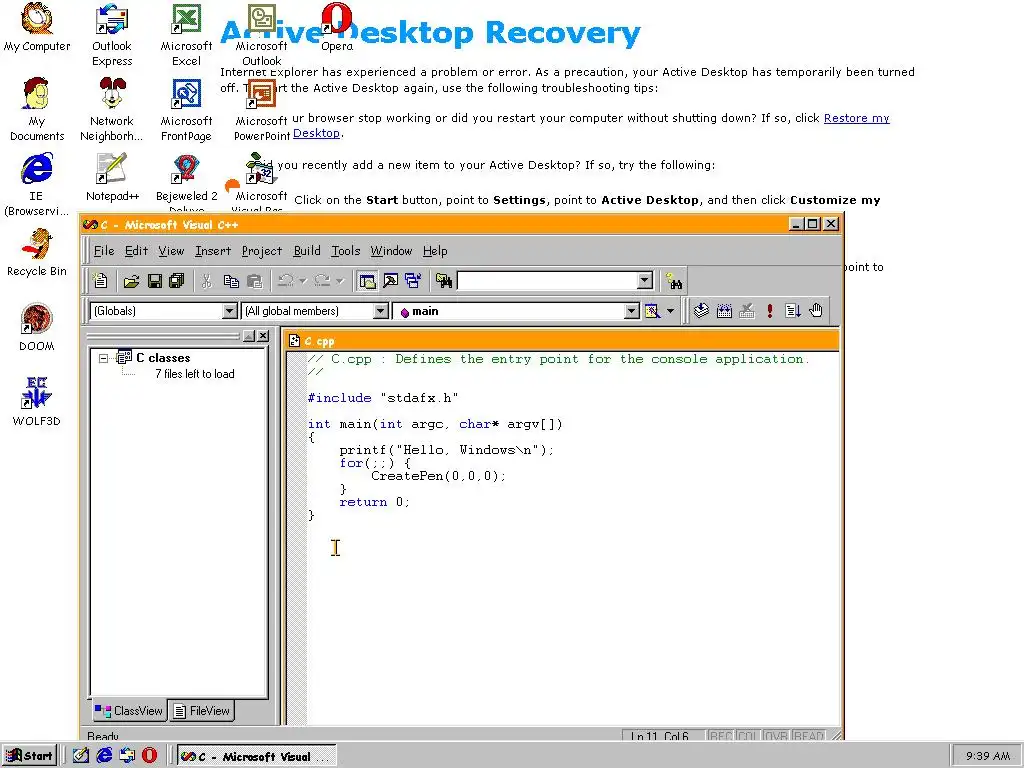Select the Microsoft Excel desktop icon
1024x768 pixels.
click(x=186, y=35)
